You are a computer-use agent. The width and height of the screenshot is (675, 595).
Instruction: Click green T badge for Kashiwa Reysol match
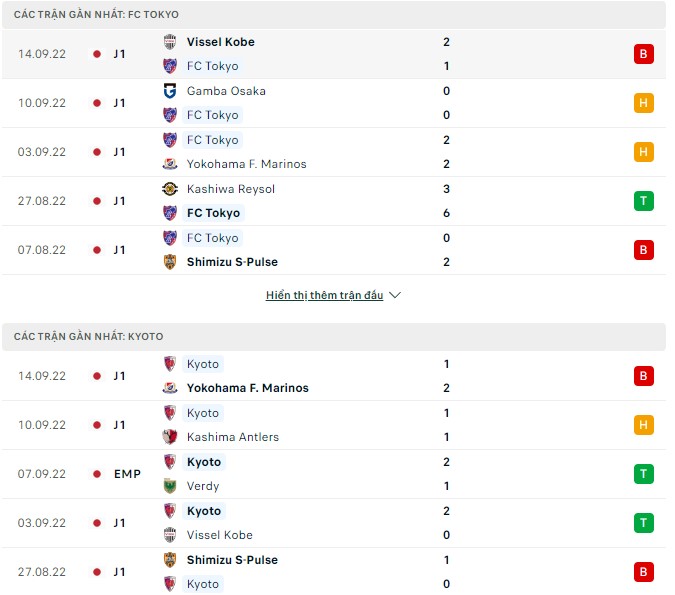(643, 201)
